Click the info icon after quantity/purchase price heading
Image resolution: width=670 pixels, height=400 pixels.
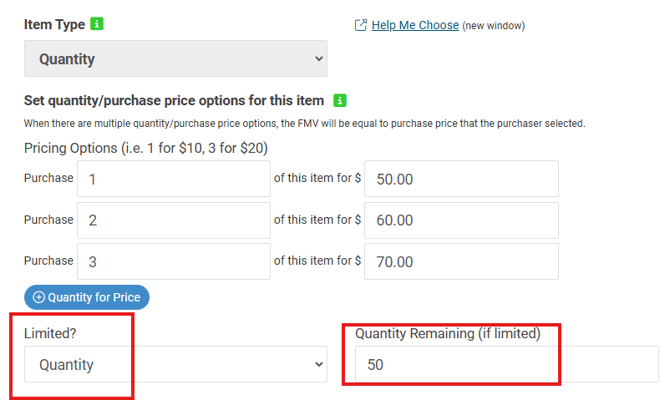click(340, 101)
